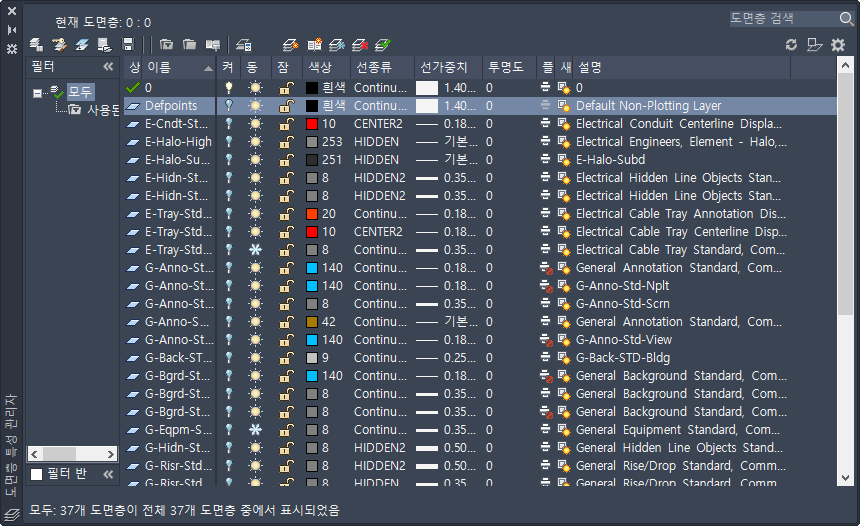Screen dimensions: 860x526
Task: Open linetype CENTER2 for E-Cndt-St layer
Action: pos(378,124)
